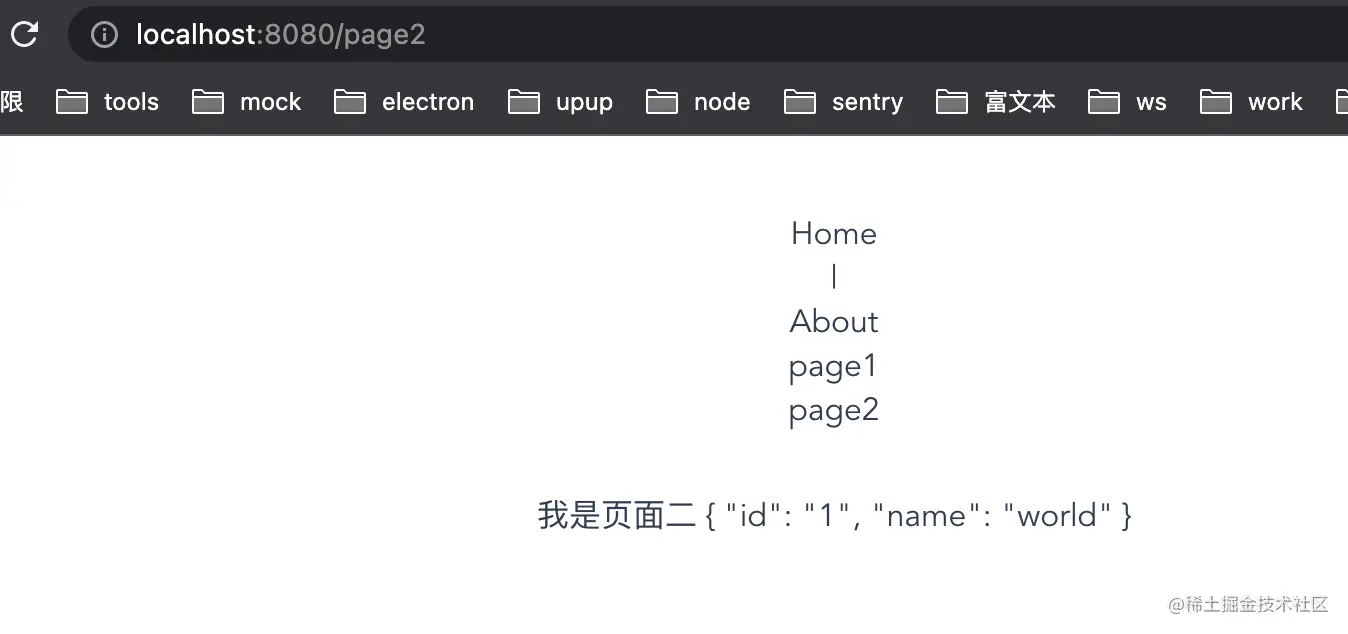Click the folder icon beside mock
The image size is (1348, 634).
pyautogui.click(x=208, y=102)
